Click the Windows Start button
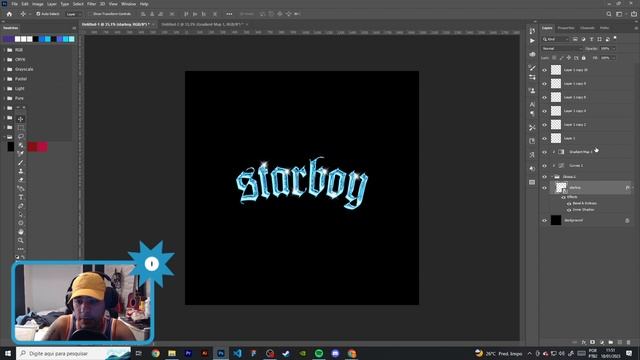Image resolution: width=640 pixels, height=360 pixels. click(x=7, y=353)
